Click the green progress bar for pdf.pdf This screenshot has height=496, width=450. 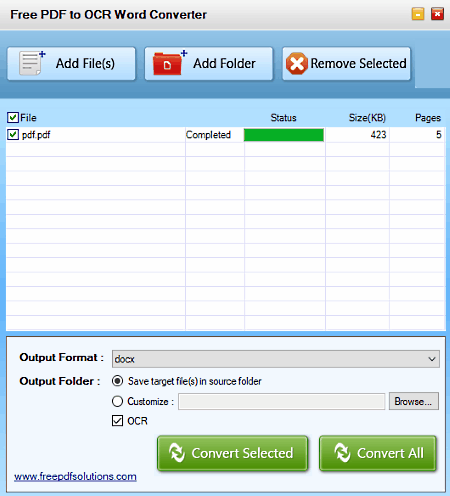coord(284,135)
